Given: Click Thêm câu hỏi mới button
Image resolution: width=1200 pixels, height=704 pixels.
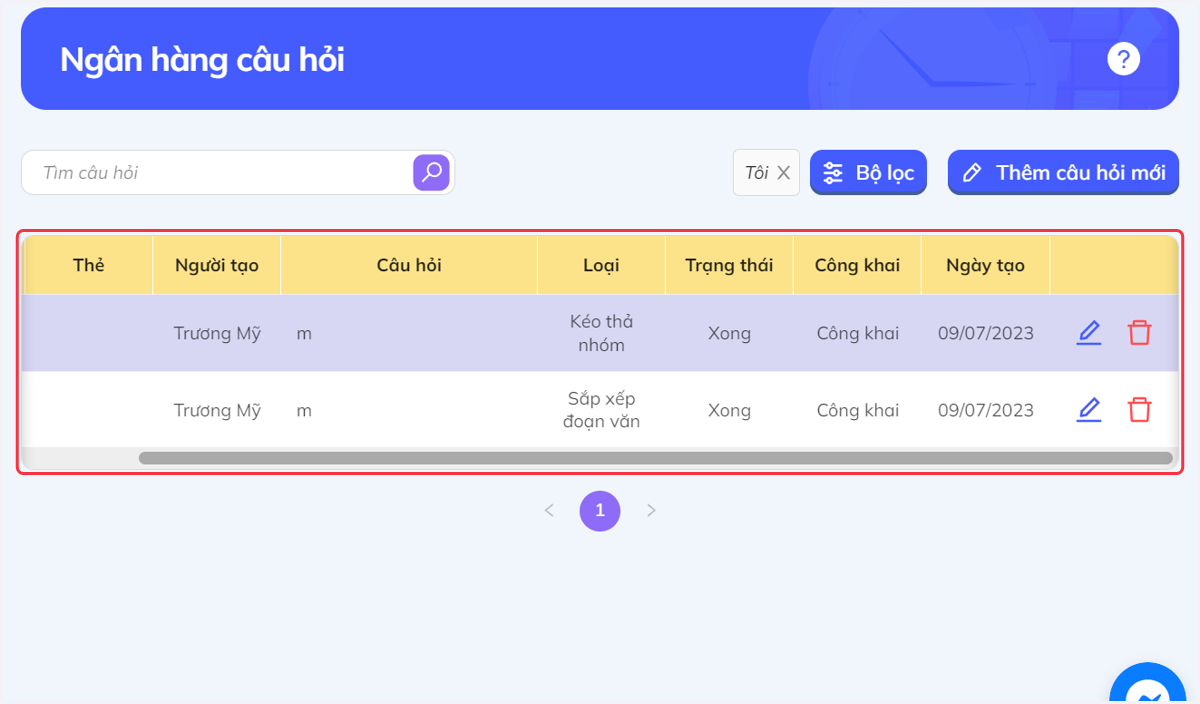Looking at the screenshot, I should coord(1063,173).
